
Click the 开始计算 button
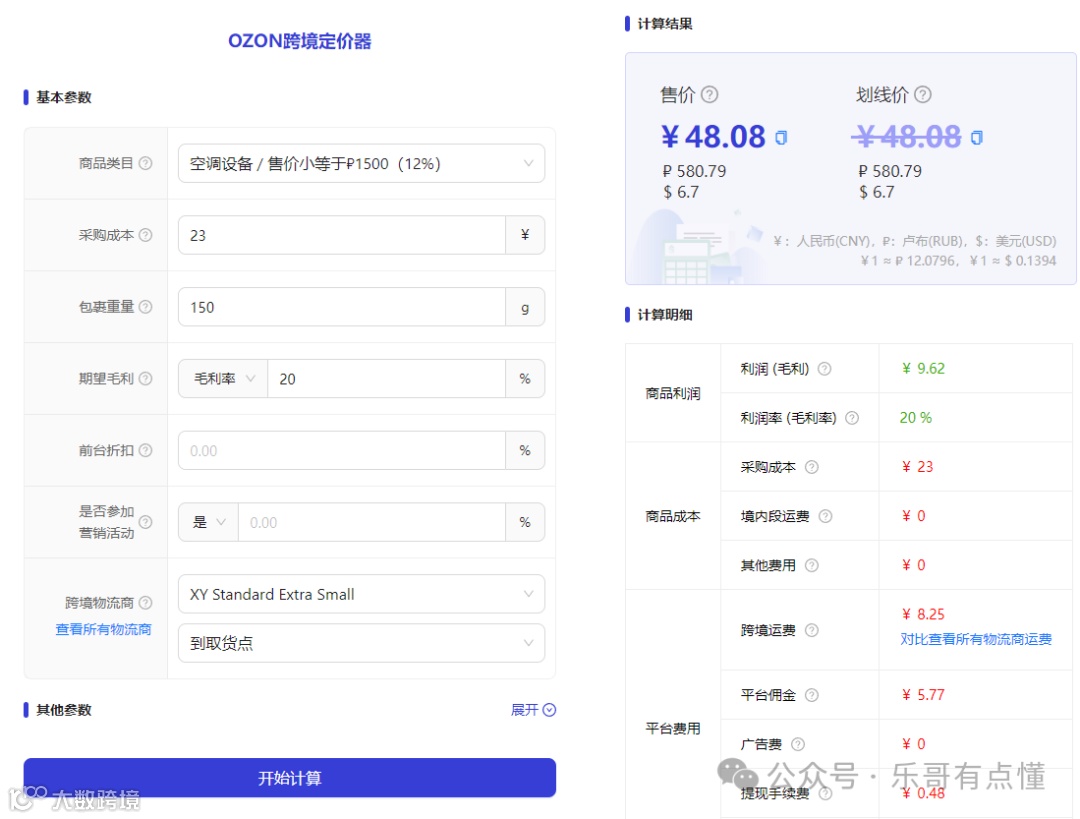(x=289, y=778)
